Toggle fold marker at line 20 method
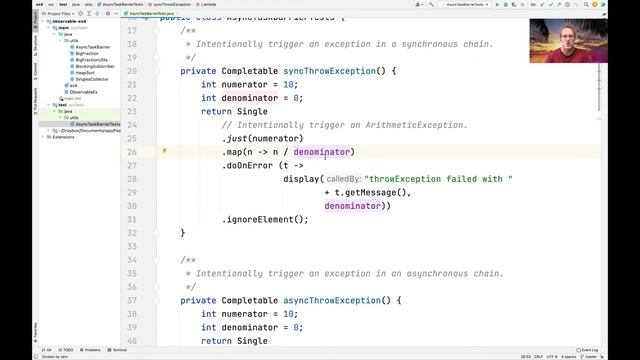The height and width of the screenshot is (360, 640). (x=156, y=71)
